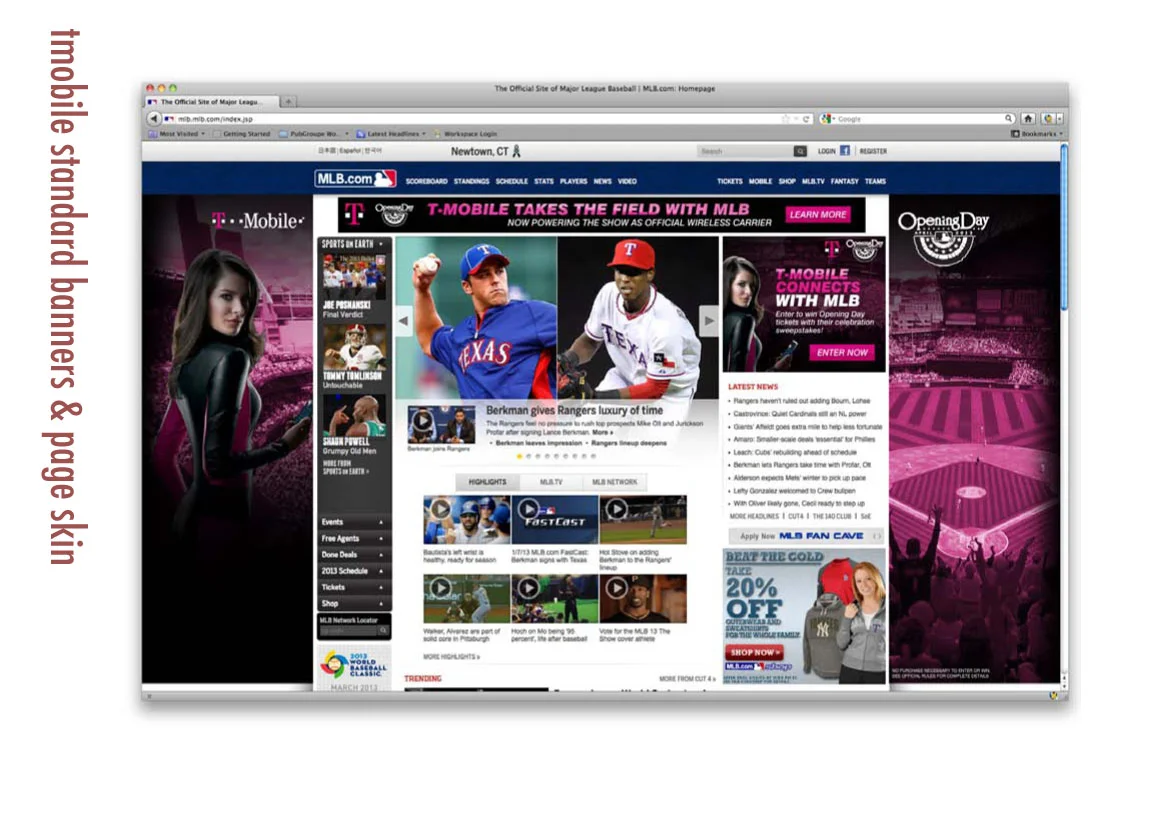Viewport: 1150px width, 820px height.
Task: Expand the 2013 Schedule sidebar section
Action: pyautogui.click(x=354, y=571)
